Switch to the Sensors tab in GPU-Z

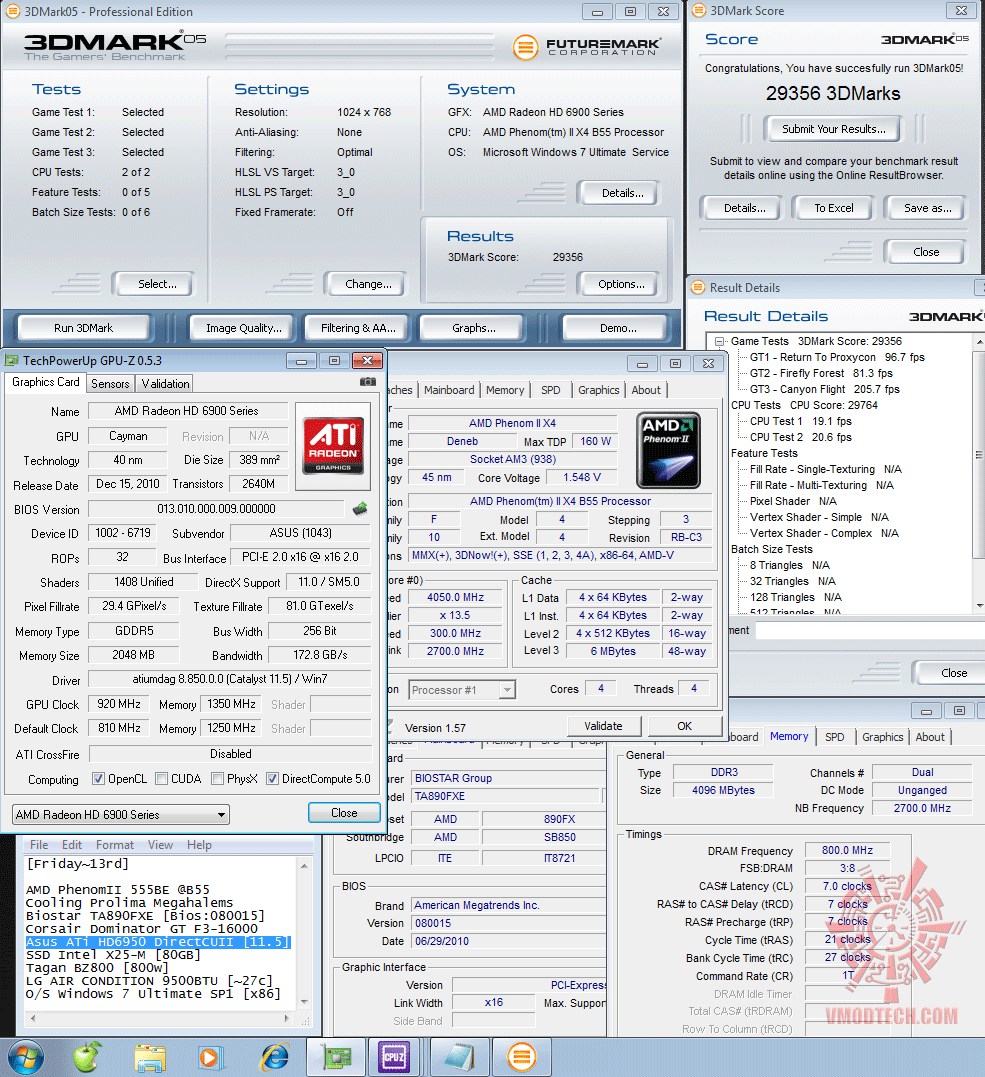(110, 384)
